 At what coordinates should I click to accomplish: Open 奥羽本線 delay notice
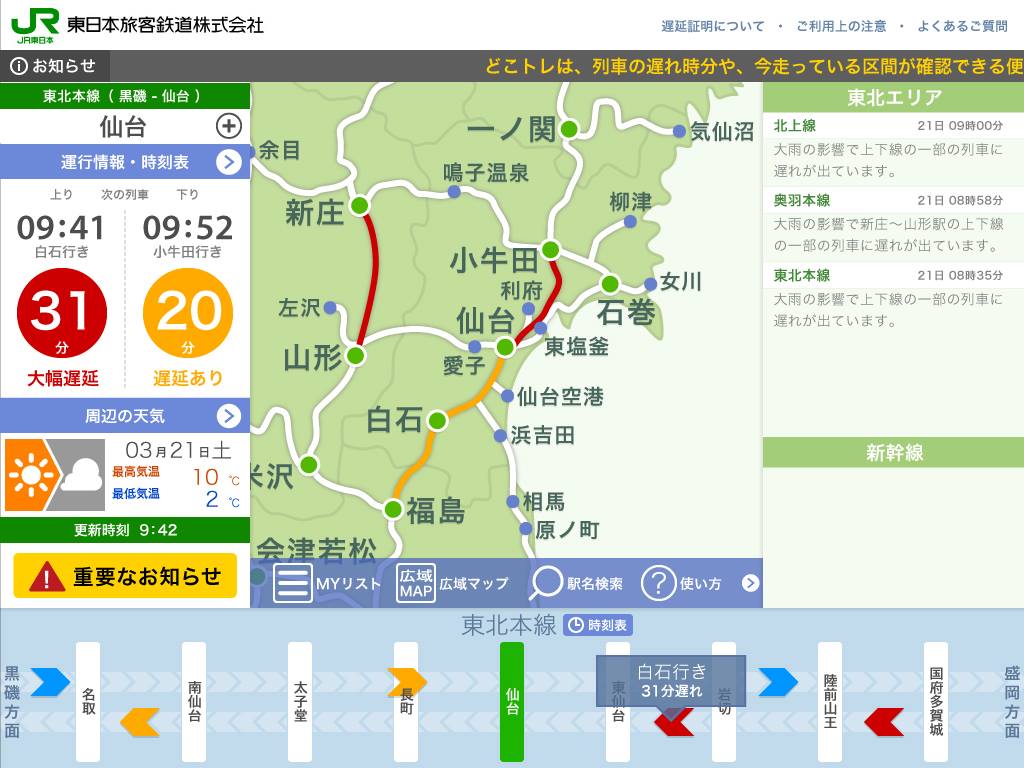[x=893, y=224]
